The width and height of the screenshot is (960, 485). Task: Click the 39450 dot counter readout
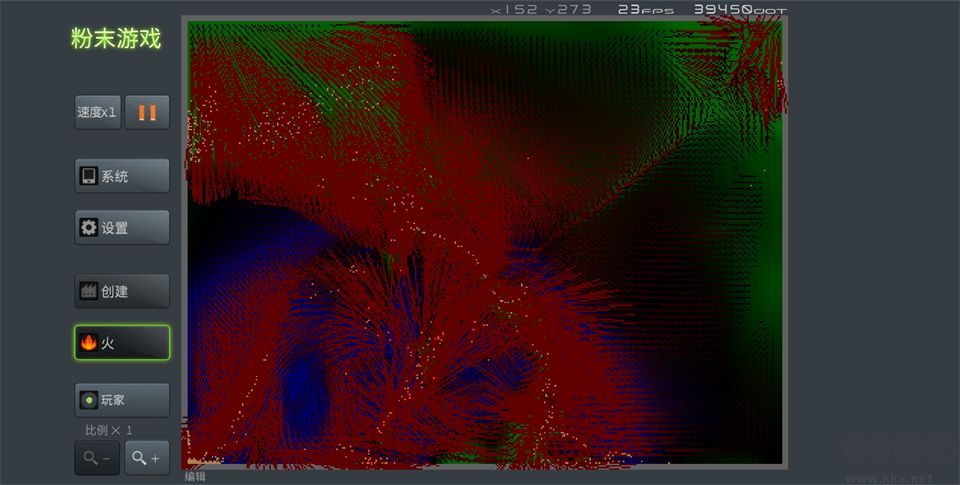pyautogui.click(x=740, y=9)
